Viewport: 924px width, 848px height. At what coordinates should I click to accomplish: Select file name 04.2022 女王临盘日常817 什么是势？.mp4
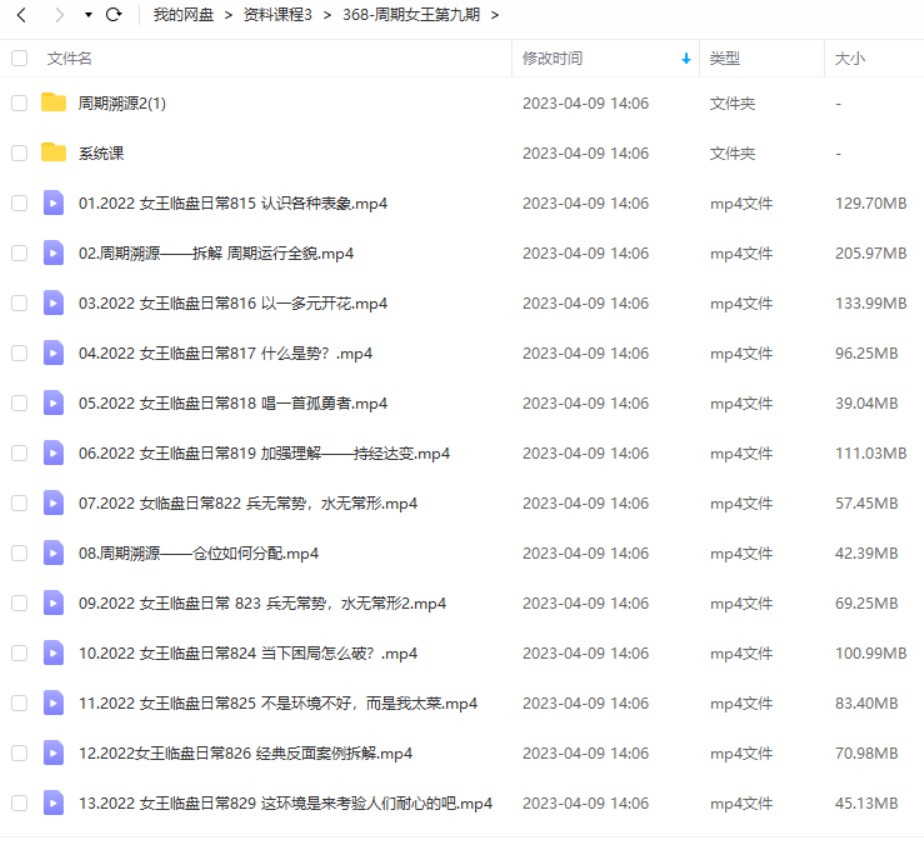(x=225, y=353)
